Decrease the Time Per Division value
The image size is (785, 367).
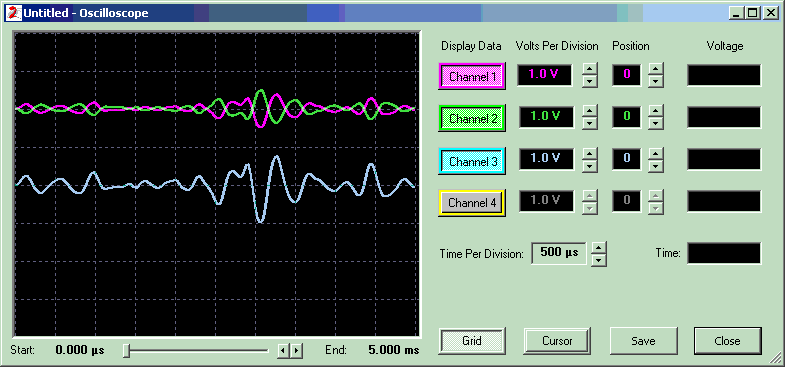point(599,260)
